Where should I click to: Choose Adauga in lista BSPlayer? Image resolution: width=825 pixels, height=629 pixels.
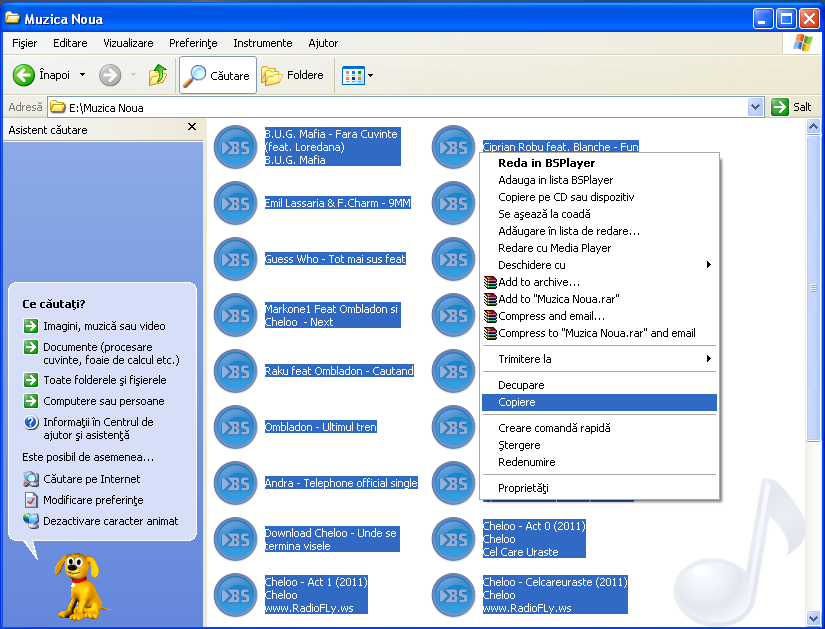coord(599,180)
